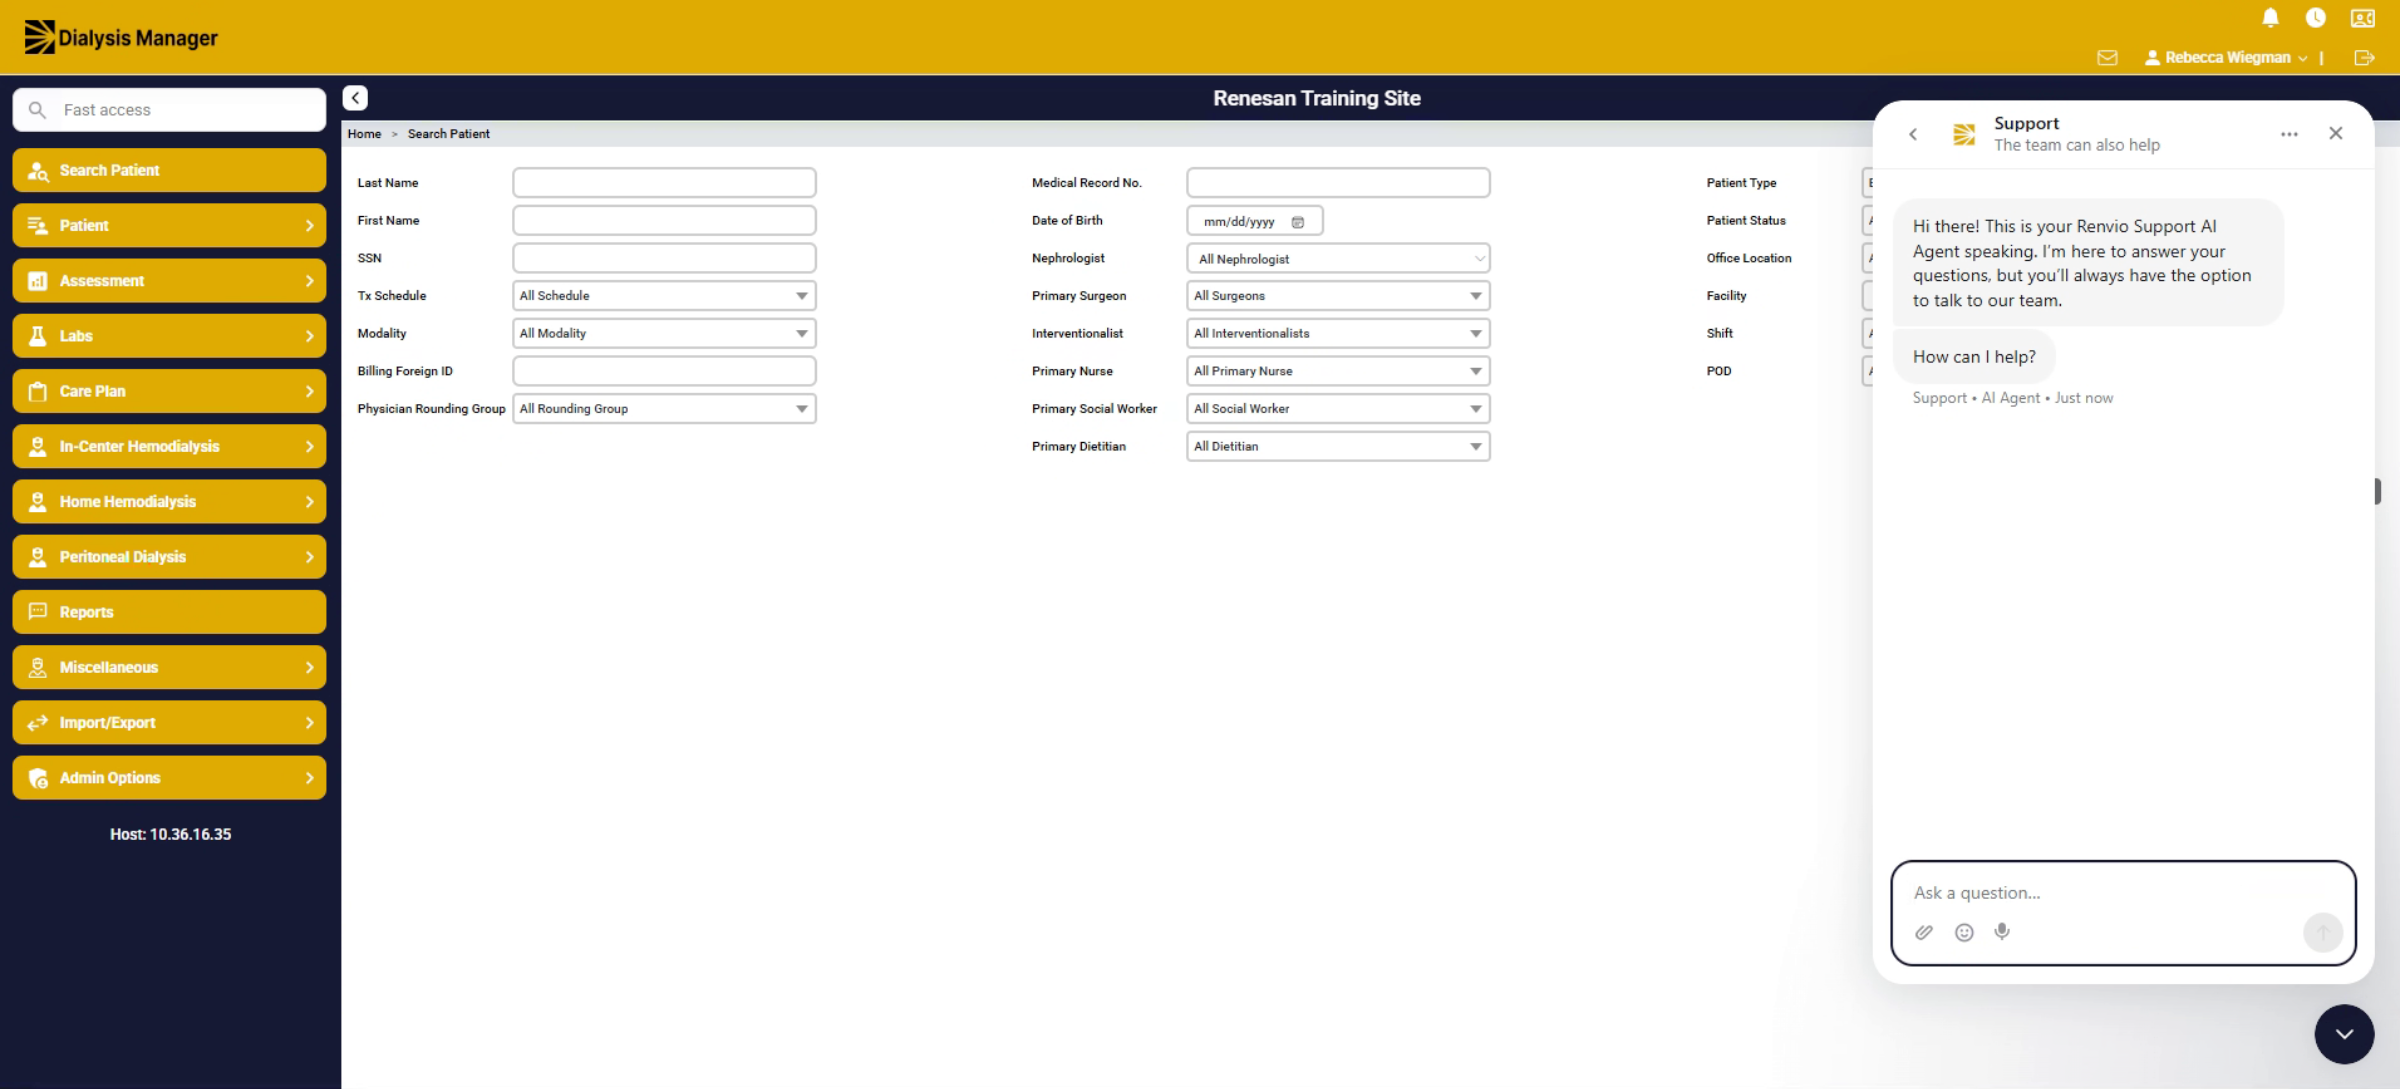Expand the Admin Options menu
Image resolution: width=2400 pixels, height=1089 pixels.
(169, 778)
